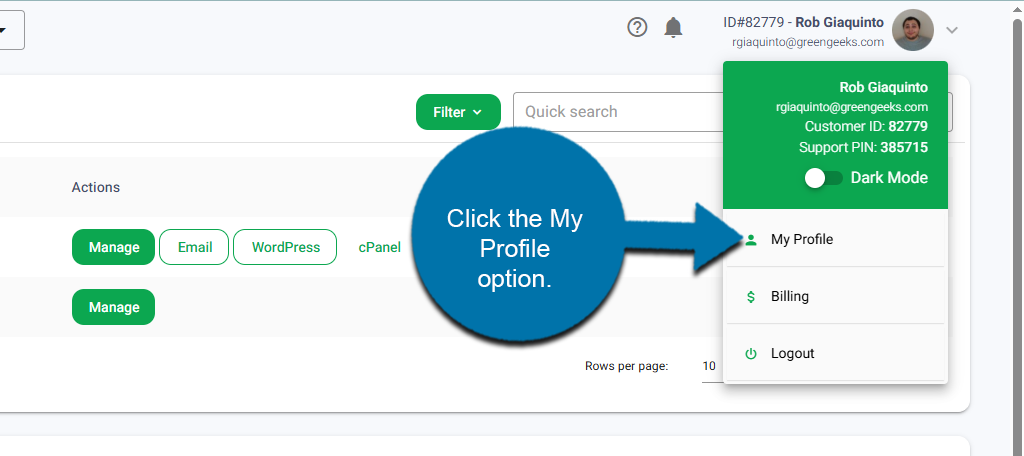Open the cPanel link
Viewport: 1024px width, 456px height.
[379, 247]
